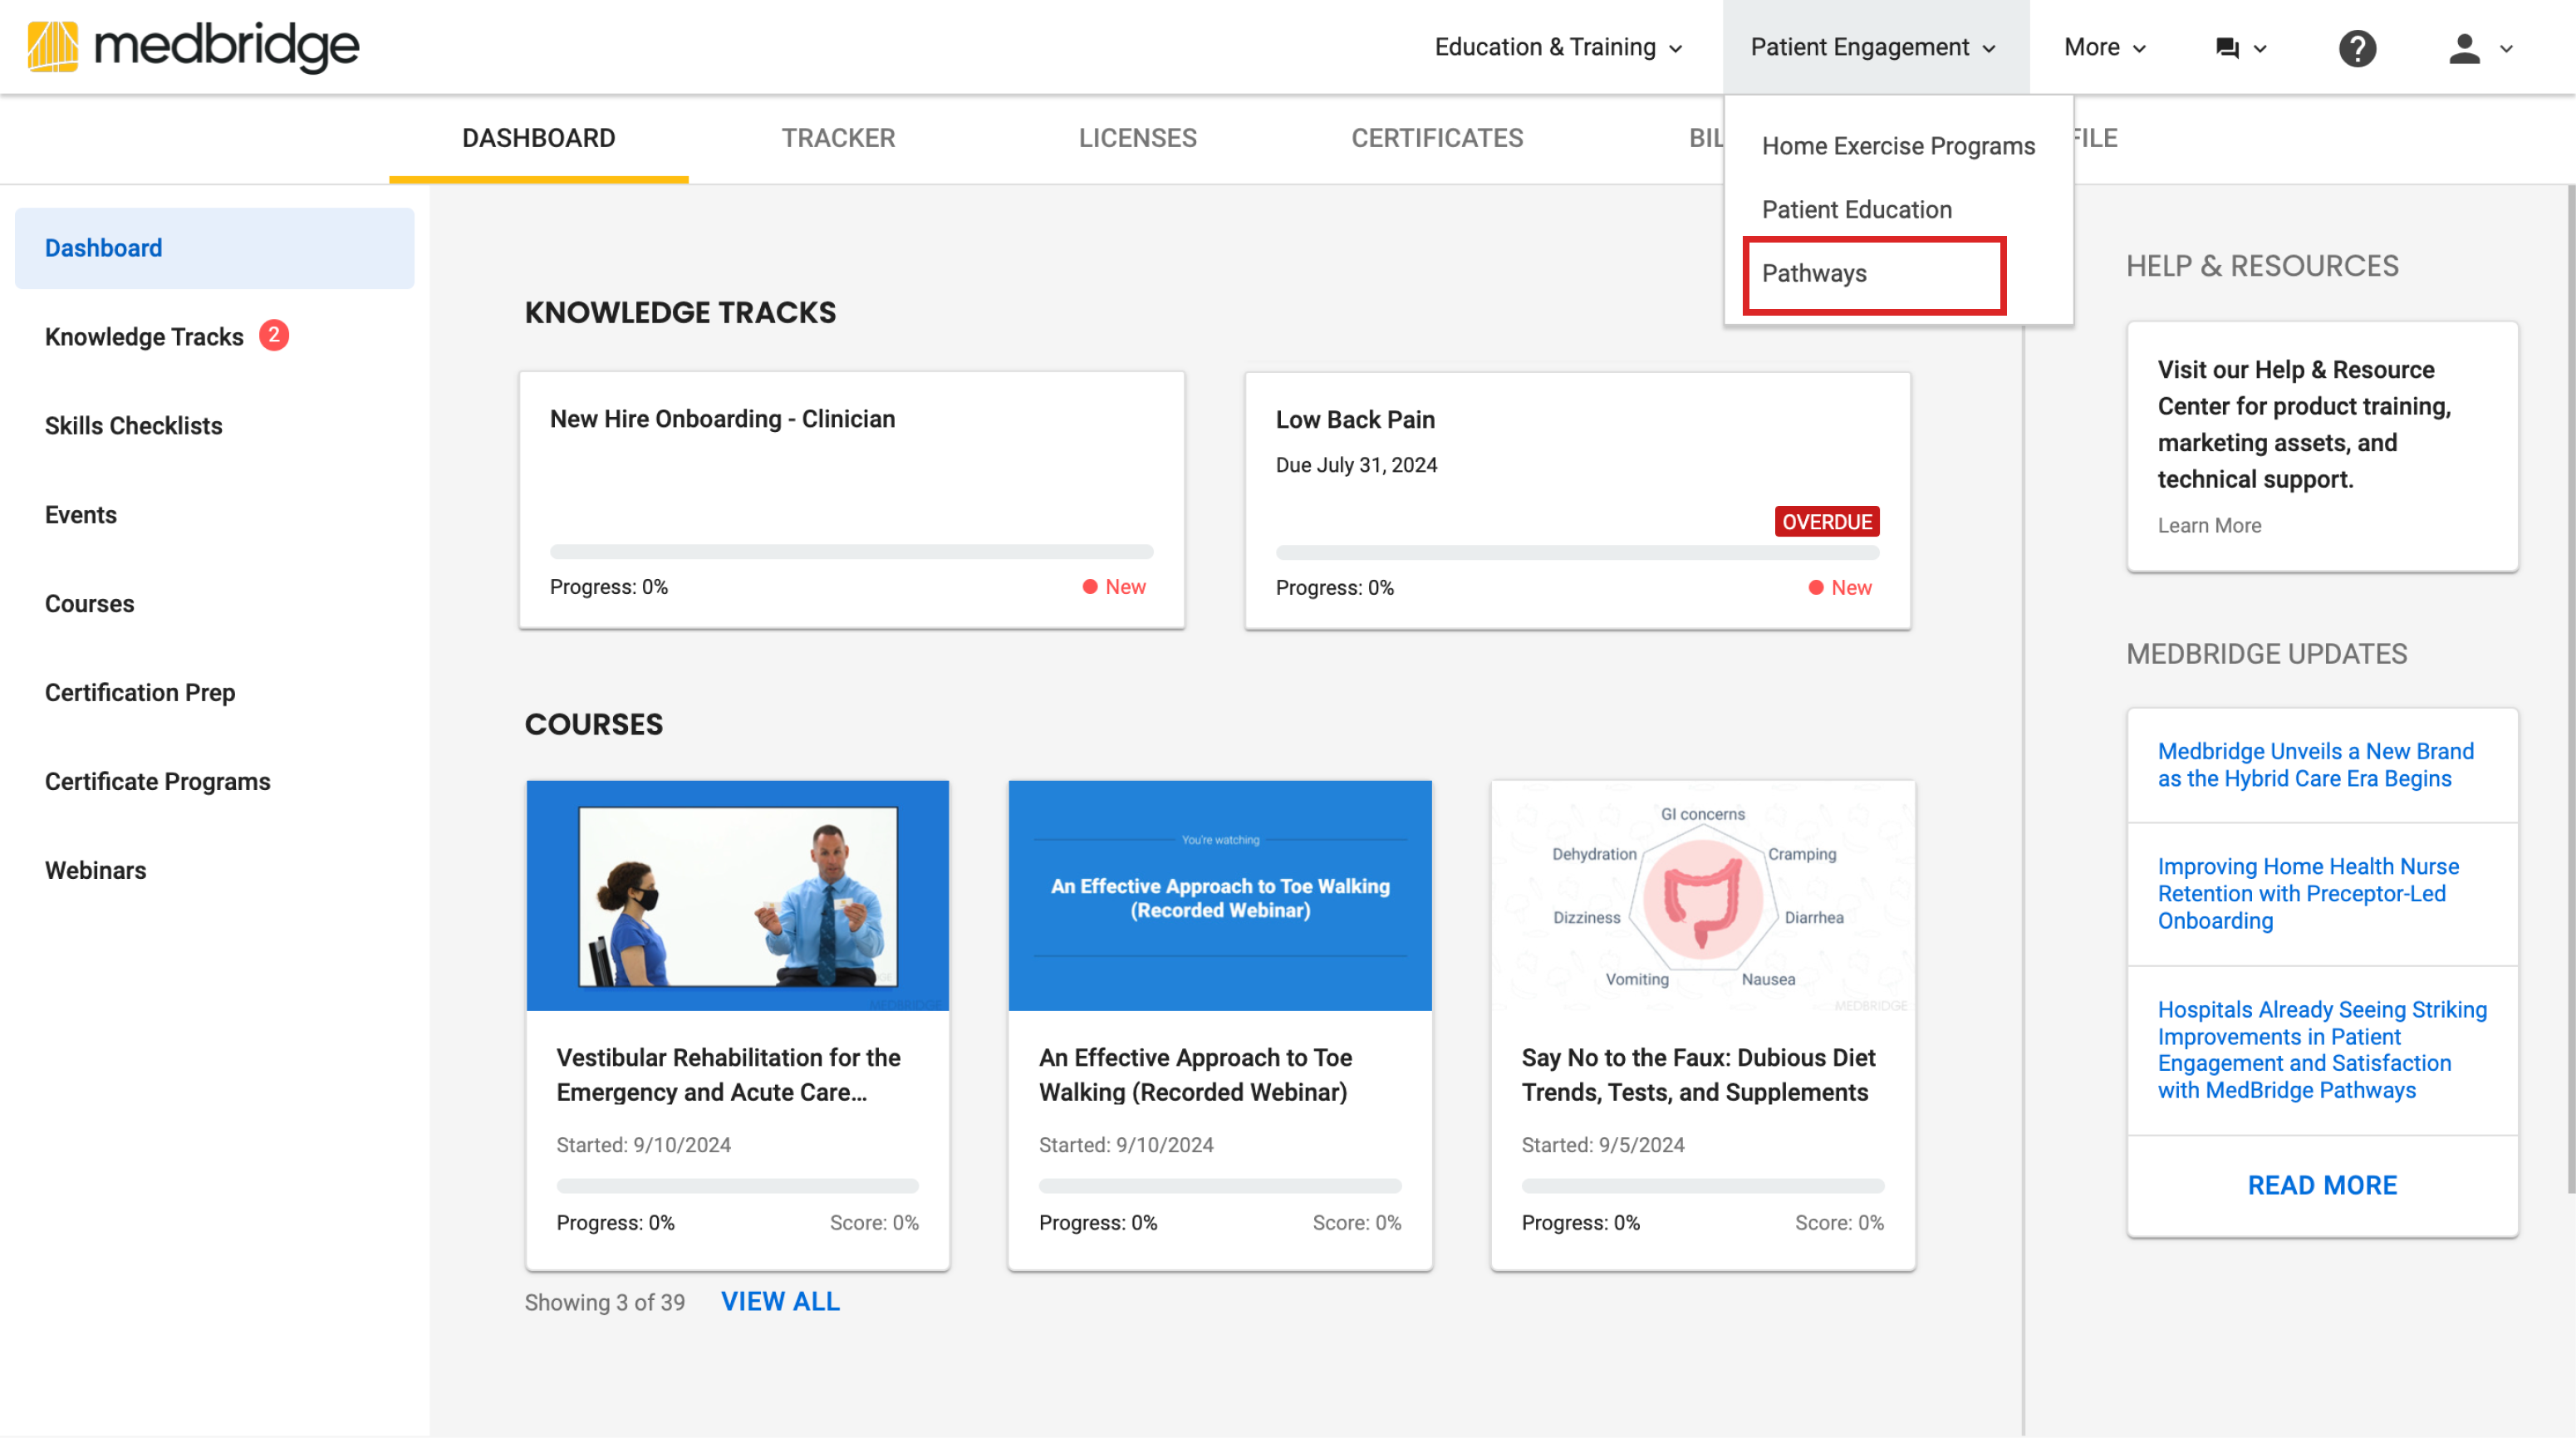2576x1438 pixels.
Task: Click 'Started: 9/5/2024' text
Action: click(x=1603, y=1145)
